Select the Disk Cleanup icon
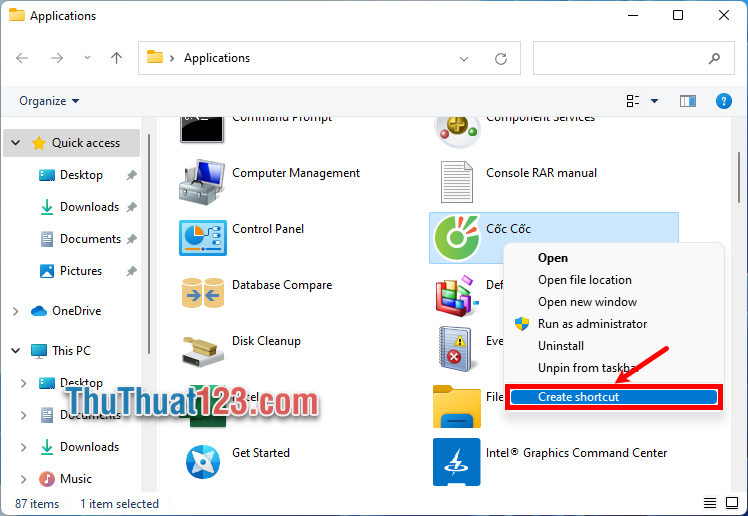 (203, 351)
